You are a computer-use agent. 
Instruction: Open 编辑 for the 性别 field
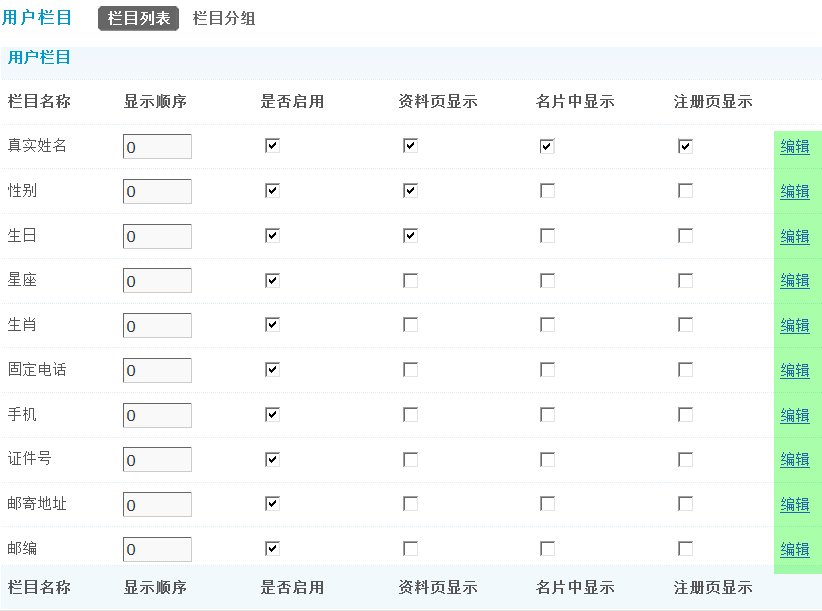[x=794, y=191]
